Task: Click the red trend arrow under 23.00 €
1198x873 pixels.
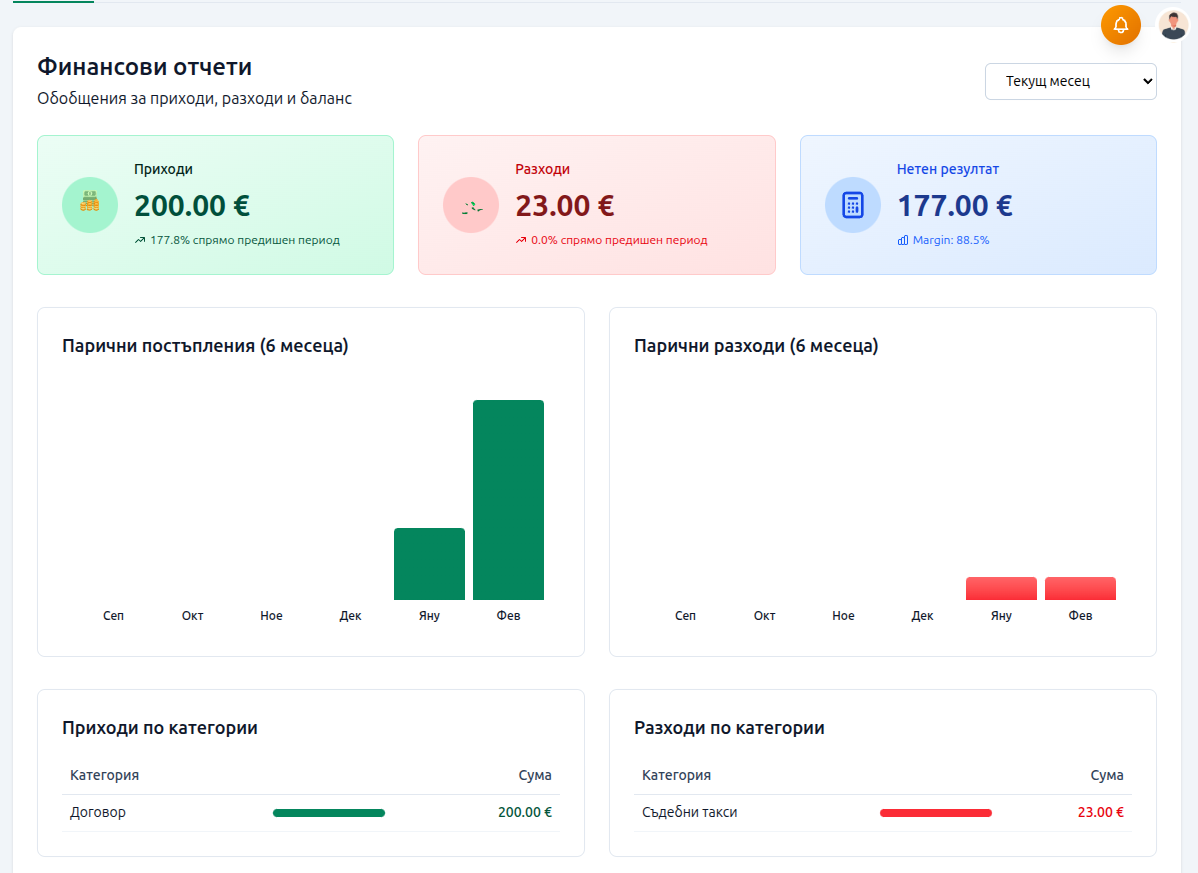Action: 521,241
